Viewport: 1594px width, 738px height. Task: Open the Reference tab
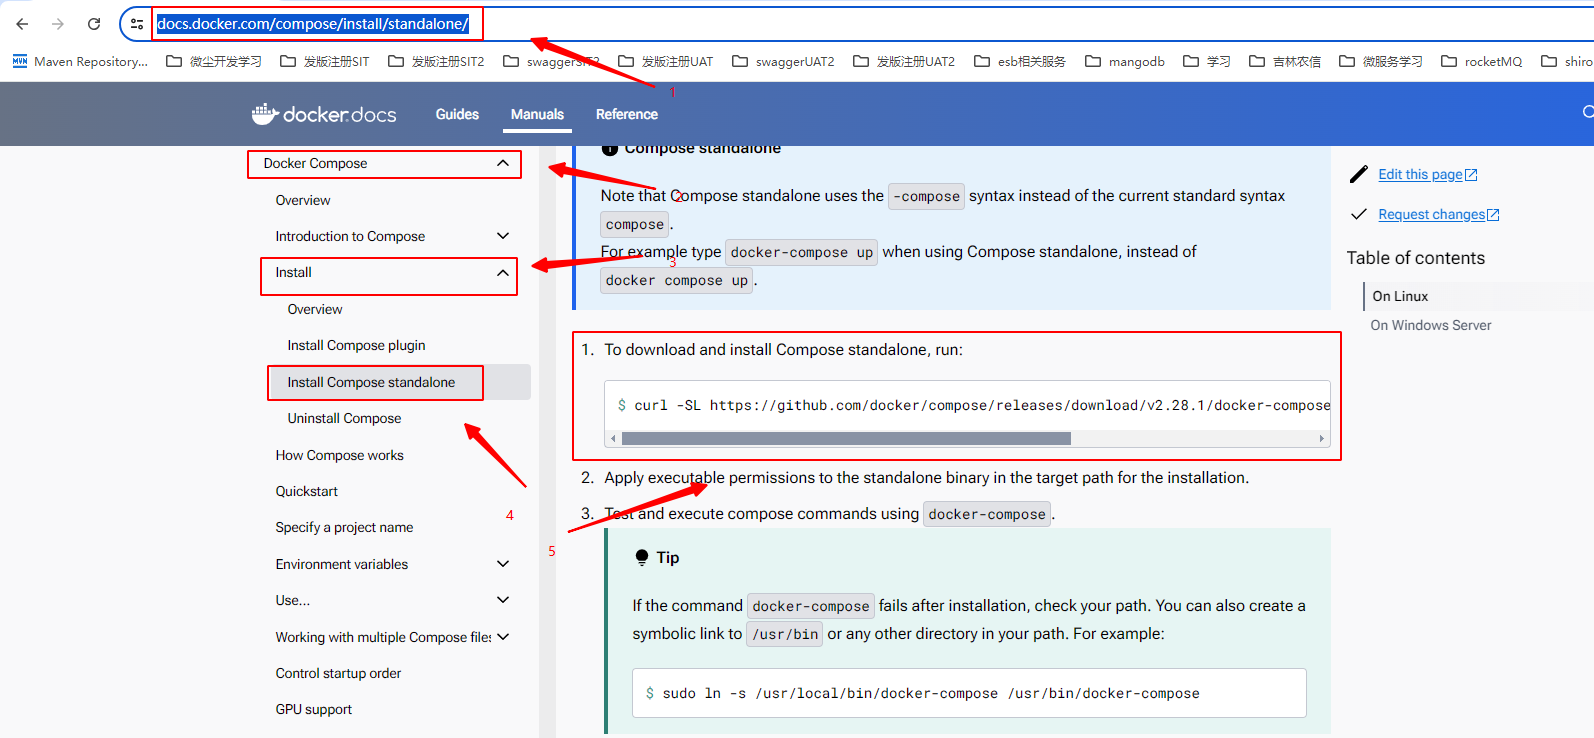627,114
